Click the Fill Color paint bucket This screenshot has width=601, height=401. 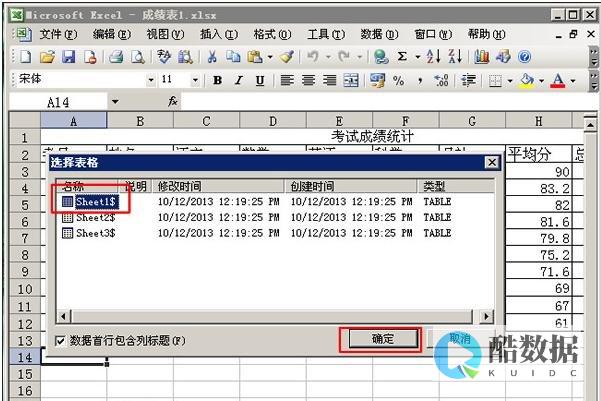click(527, 81)
